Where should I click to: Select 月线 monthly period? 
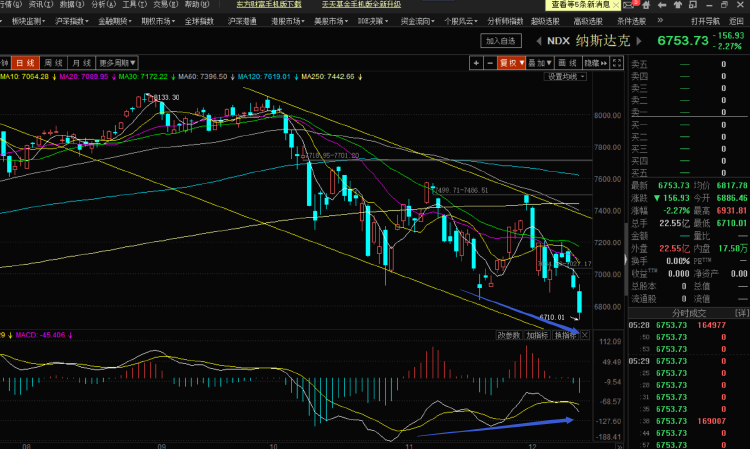point(81,63)
